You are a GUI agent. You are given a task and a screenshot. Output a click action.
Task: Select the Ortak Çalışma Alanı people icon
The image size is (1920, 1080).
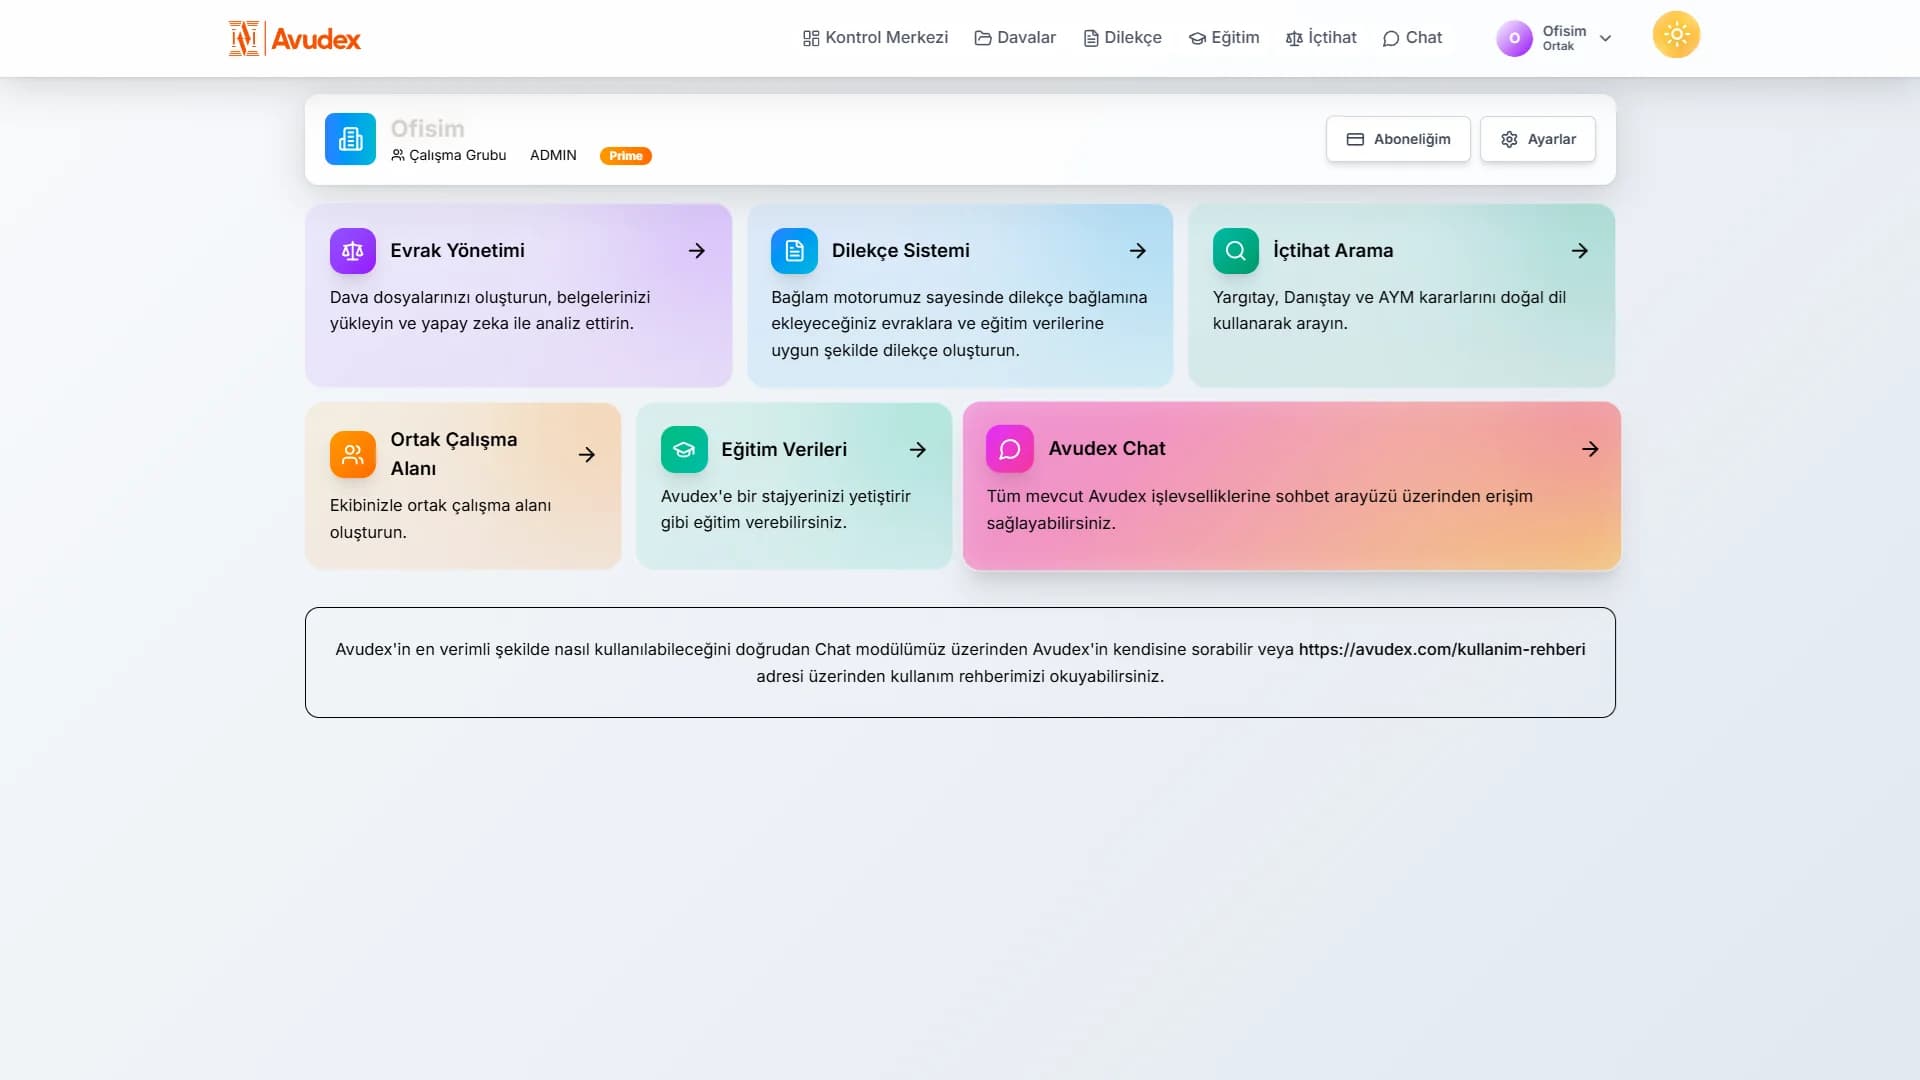[x=352, y=454]
